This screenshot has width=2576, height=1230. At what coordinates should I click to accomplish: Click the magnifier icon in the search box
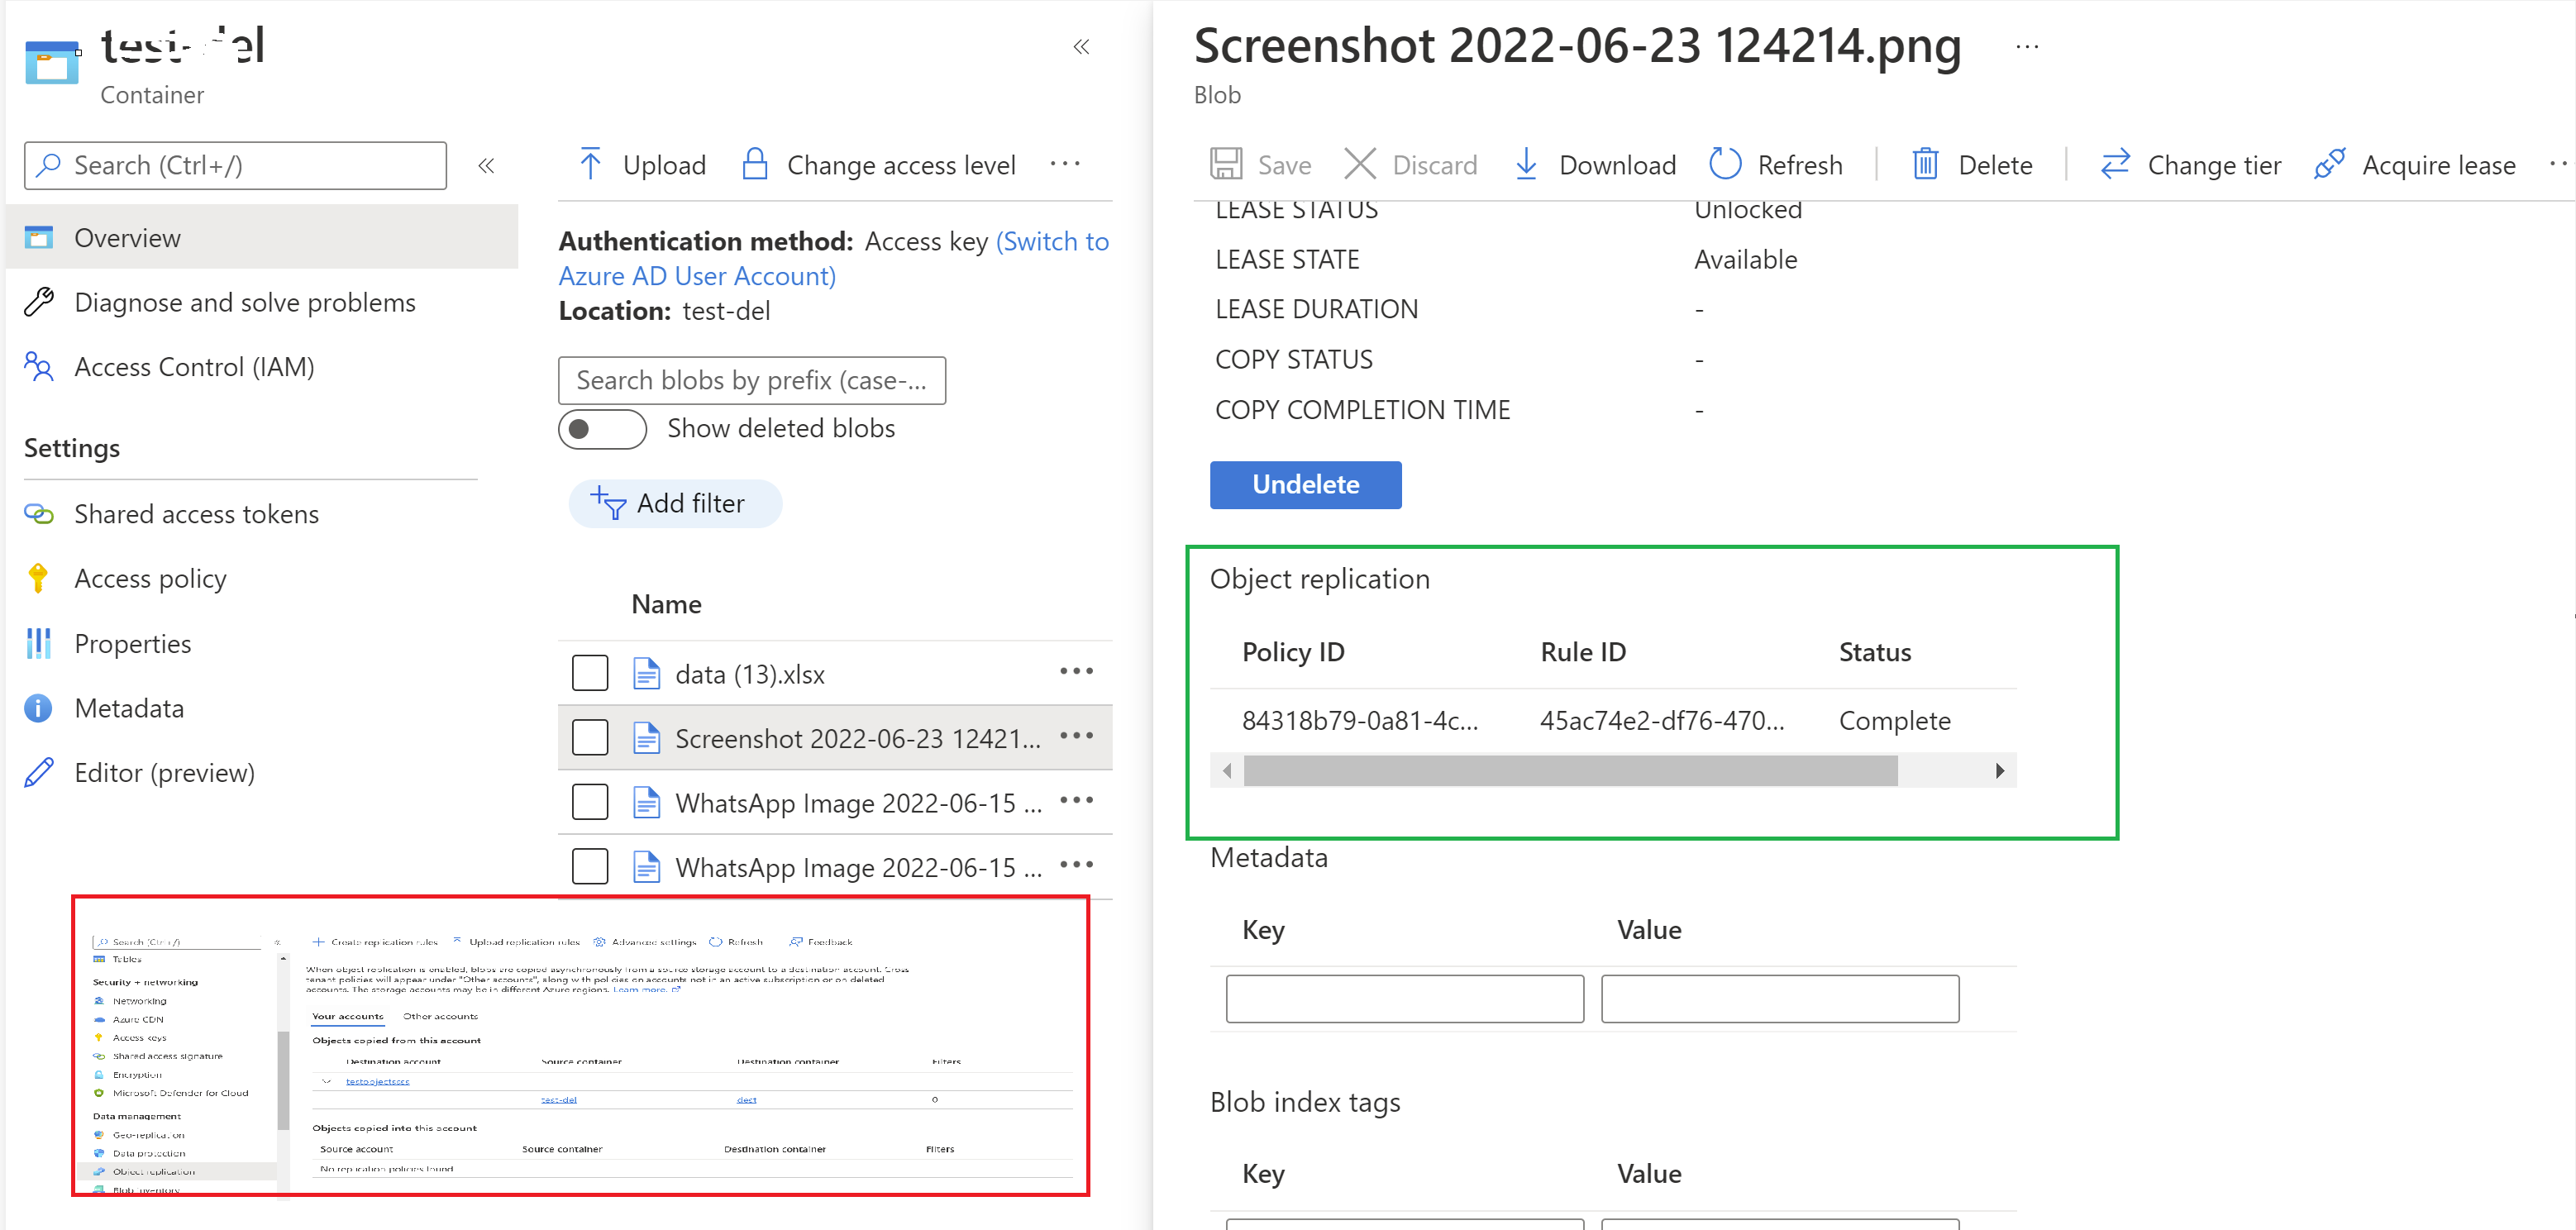pyautogui.click(x=48, y=165)
